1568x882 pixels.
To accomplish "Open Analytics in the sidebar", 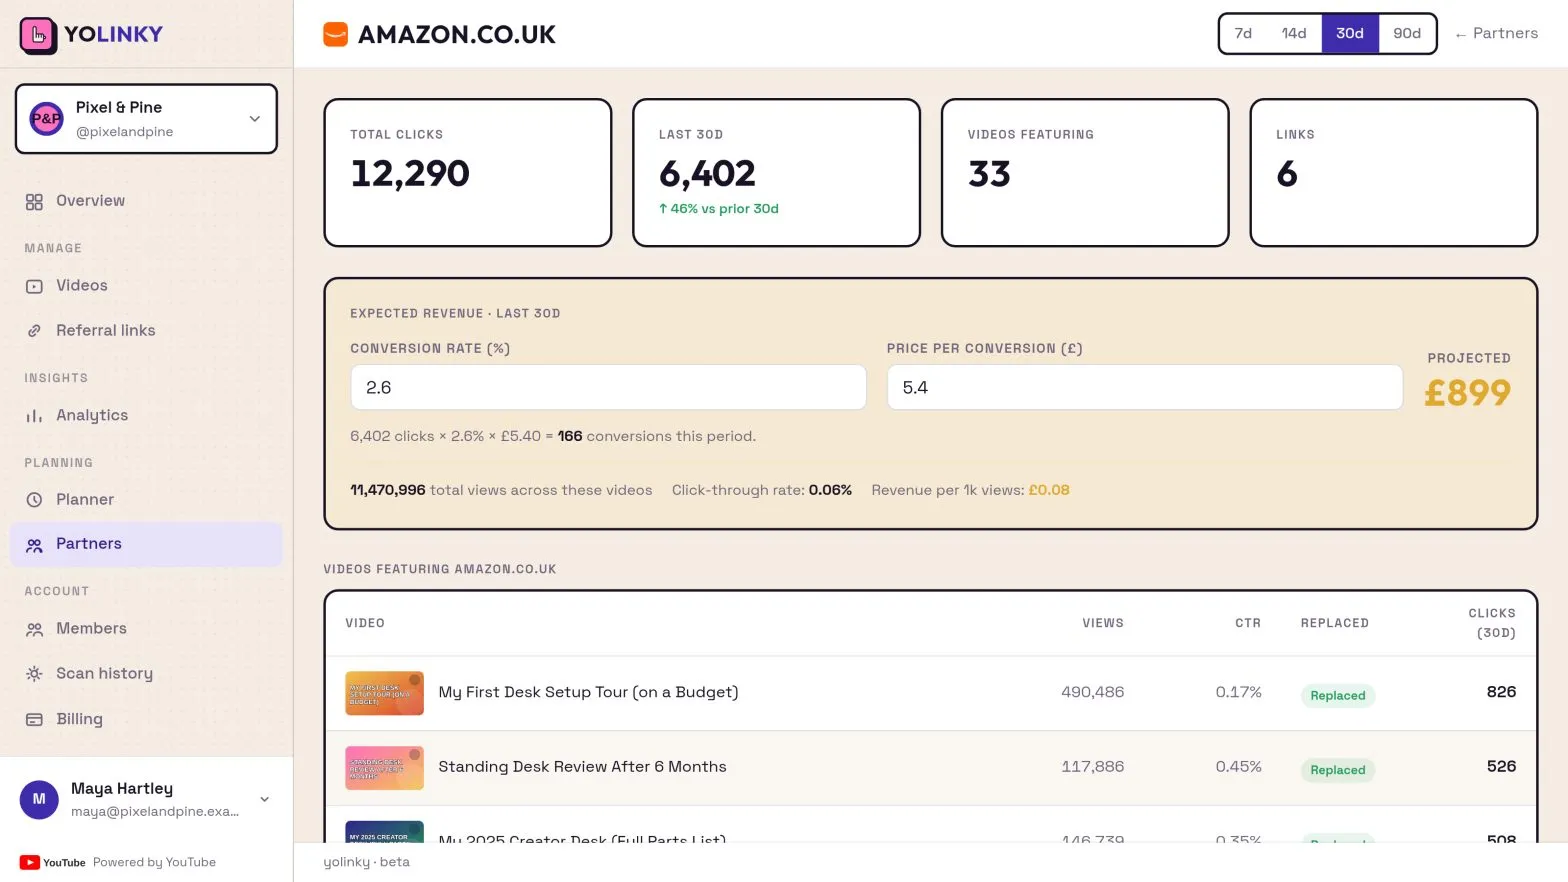I will tap(146, 416).
